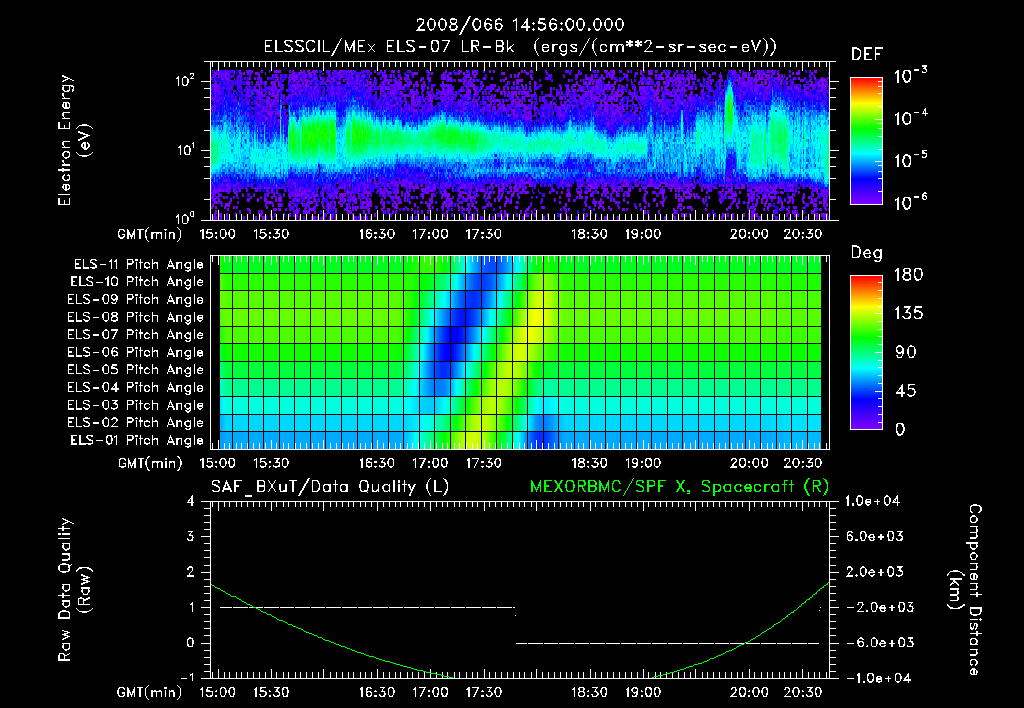
Task: Click GMT(min) label under the bottom plot
Action: coord(150,692)
